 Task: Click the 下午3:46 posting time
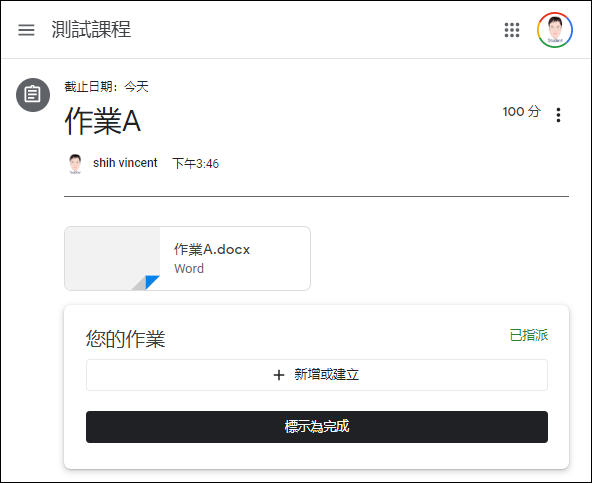pos(196,164)
